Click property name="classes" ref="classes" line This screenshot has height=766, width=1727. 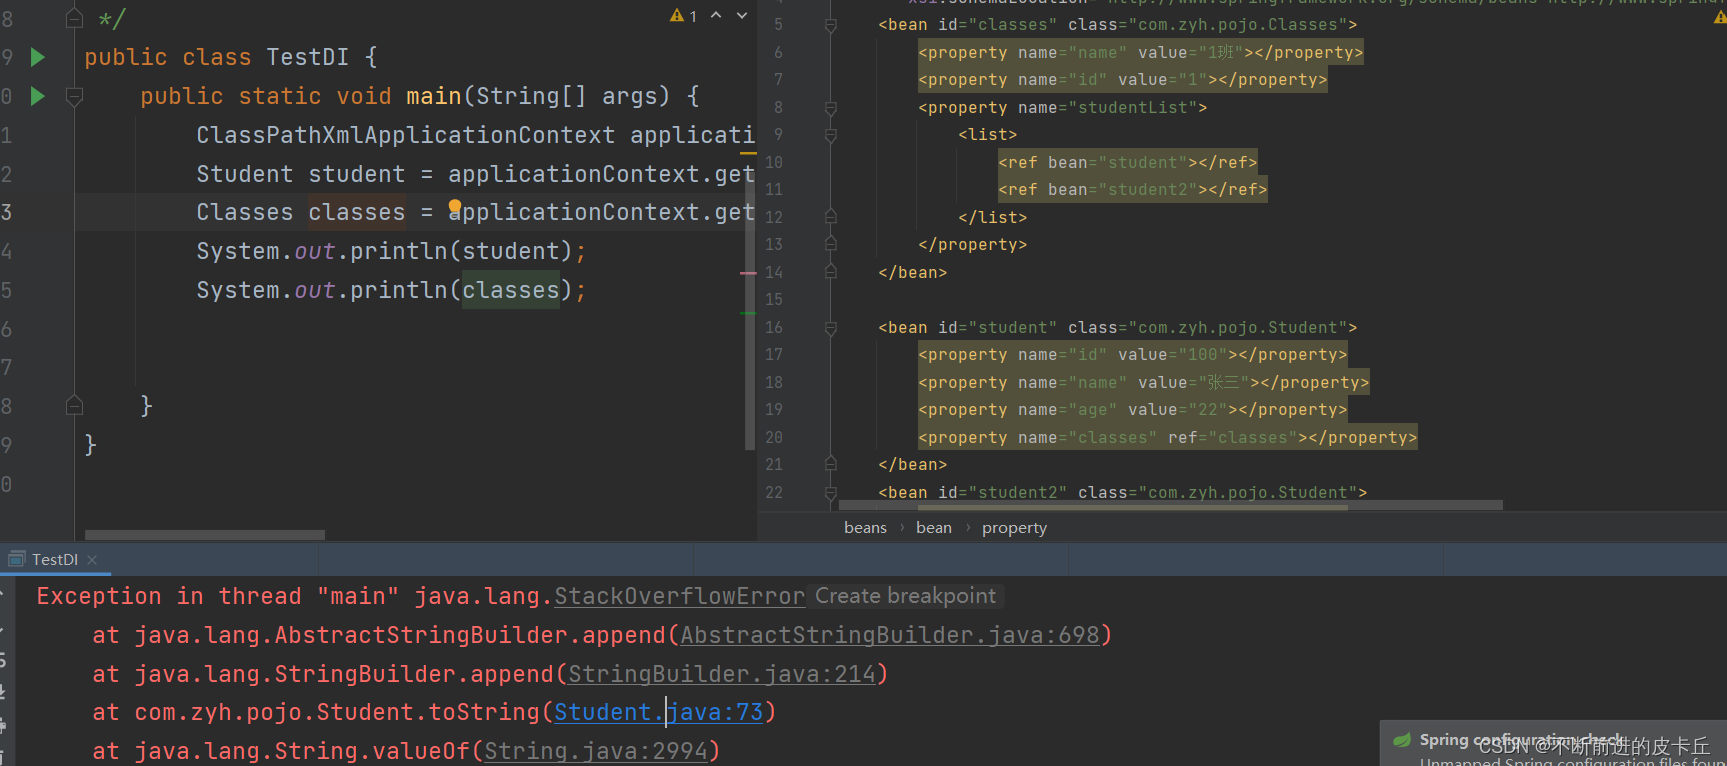(x=1167, y=437)
